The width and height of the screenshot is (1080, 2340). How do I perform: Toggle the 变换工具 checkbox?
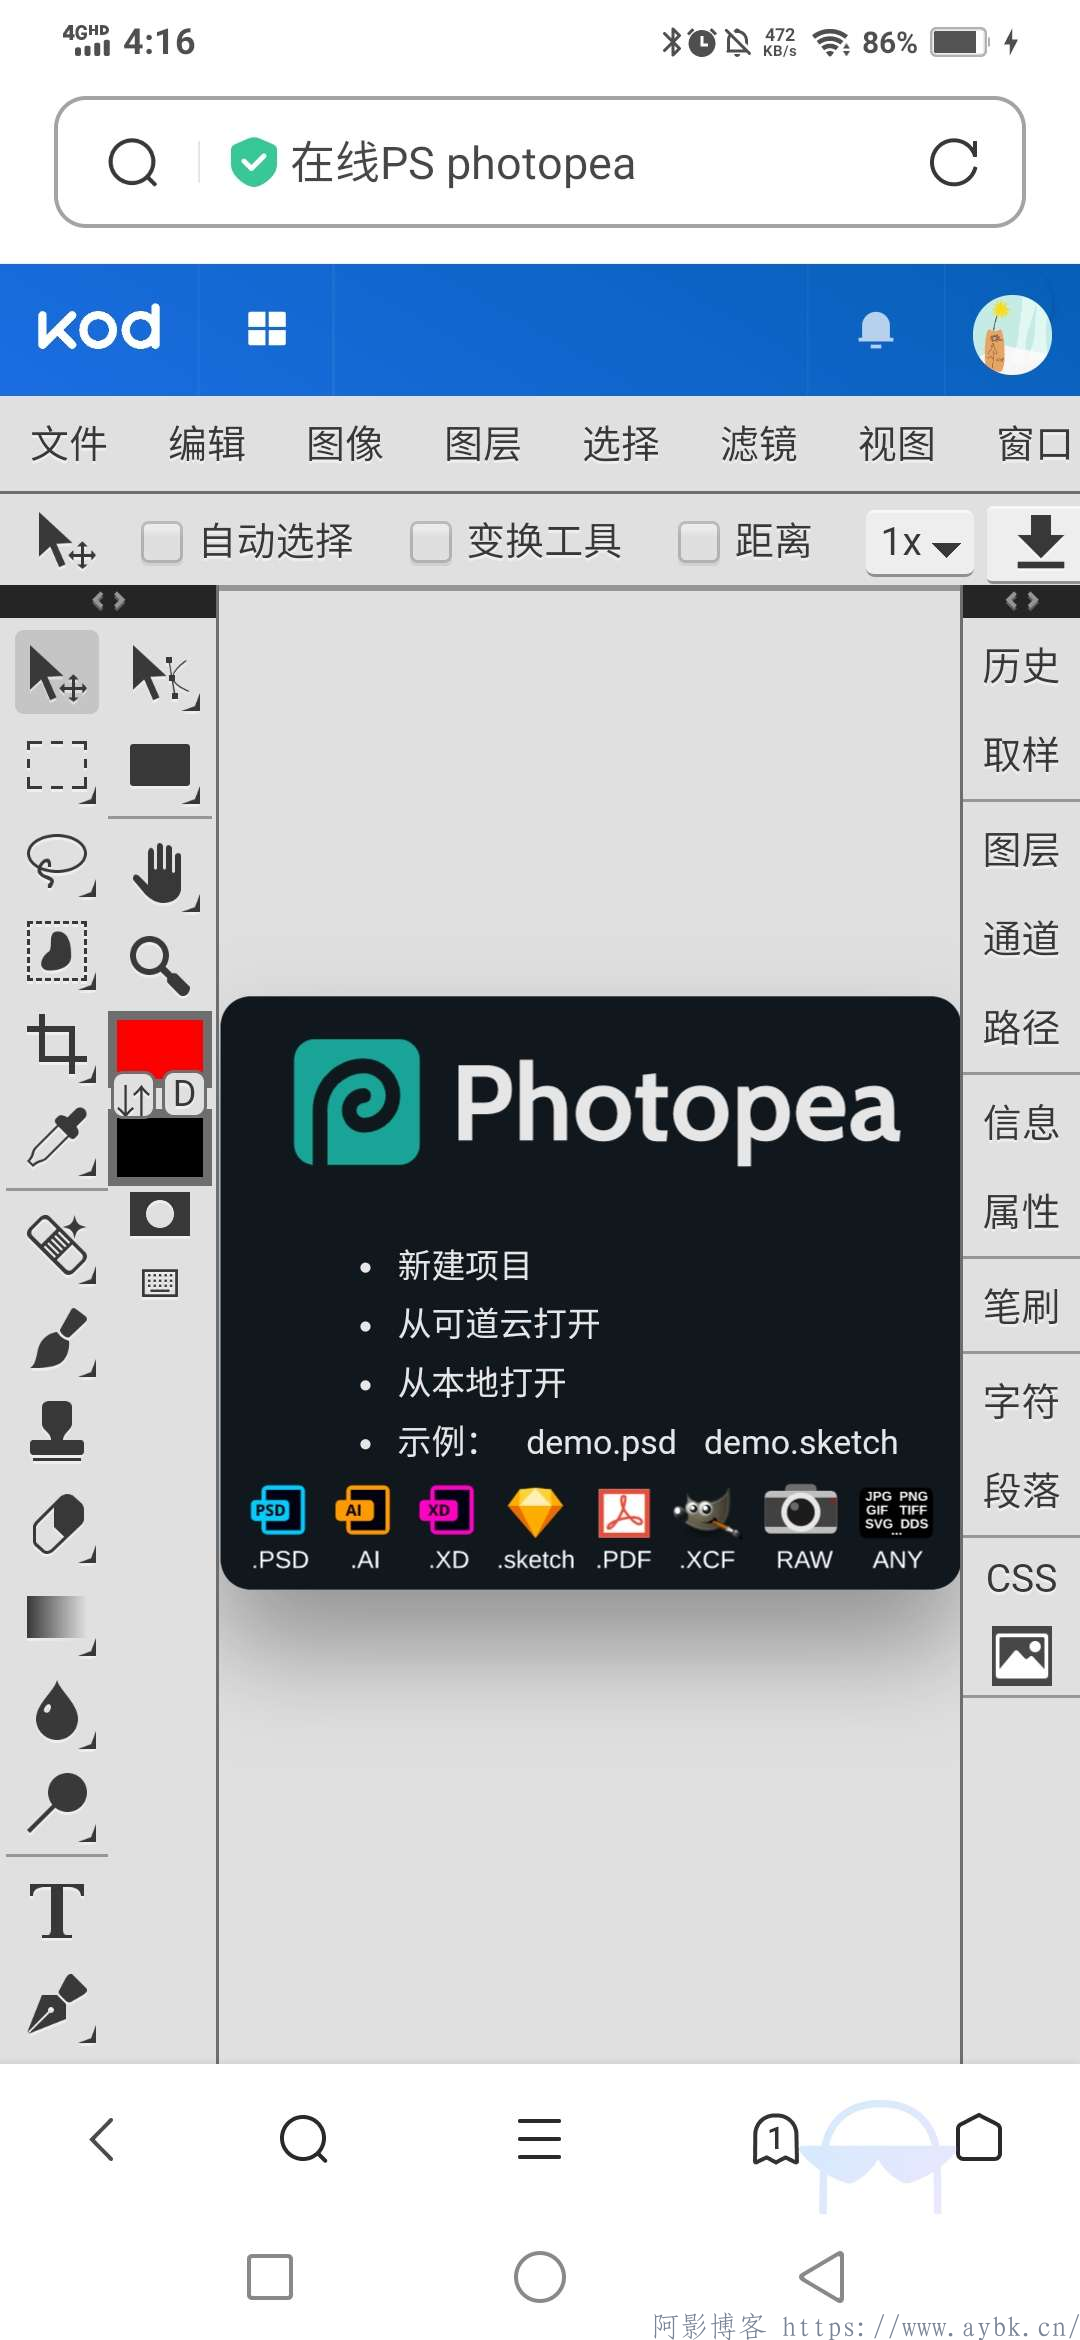point(431,542)
